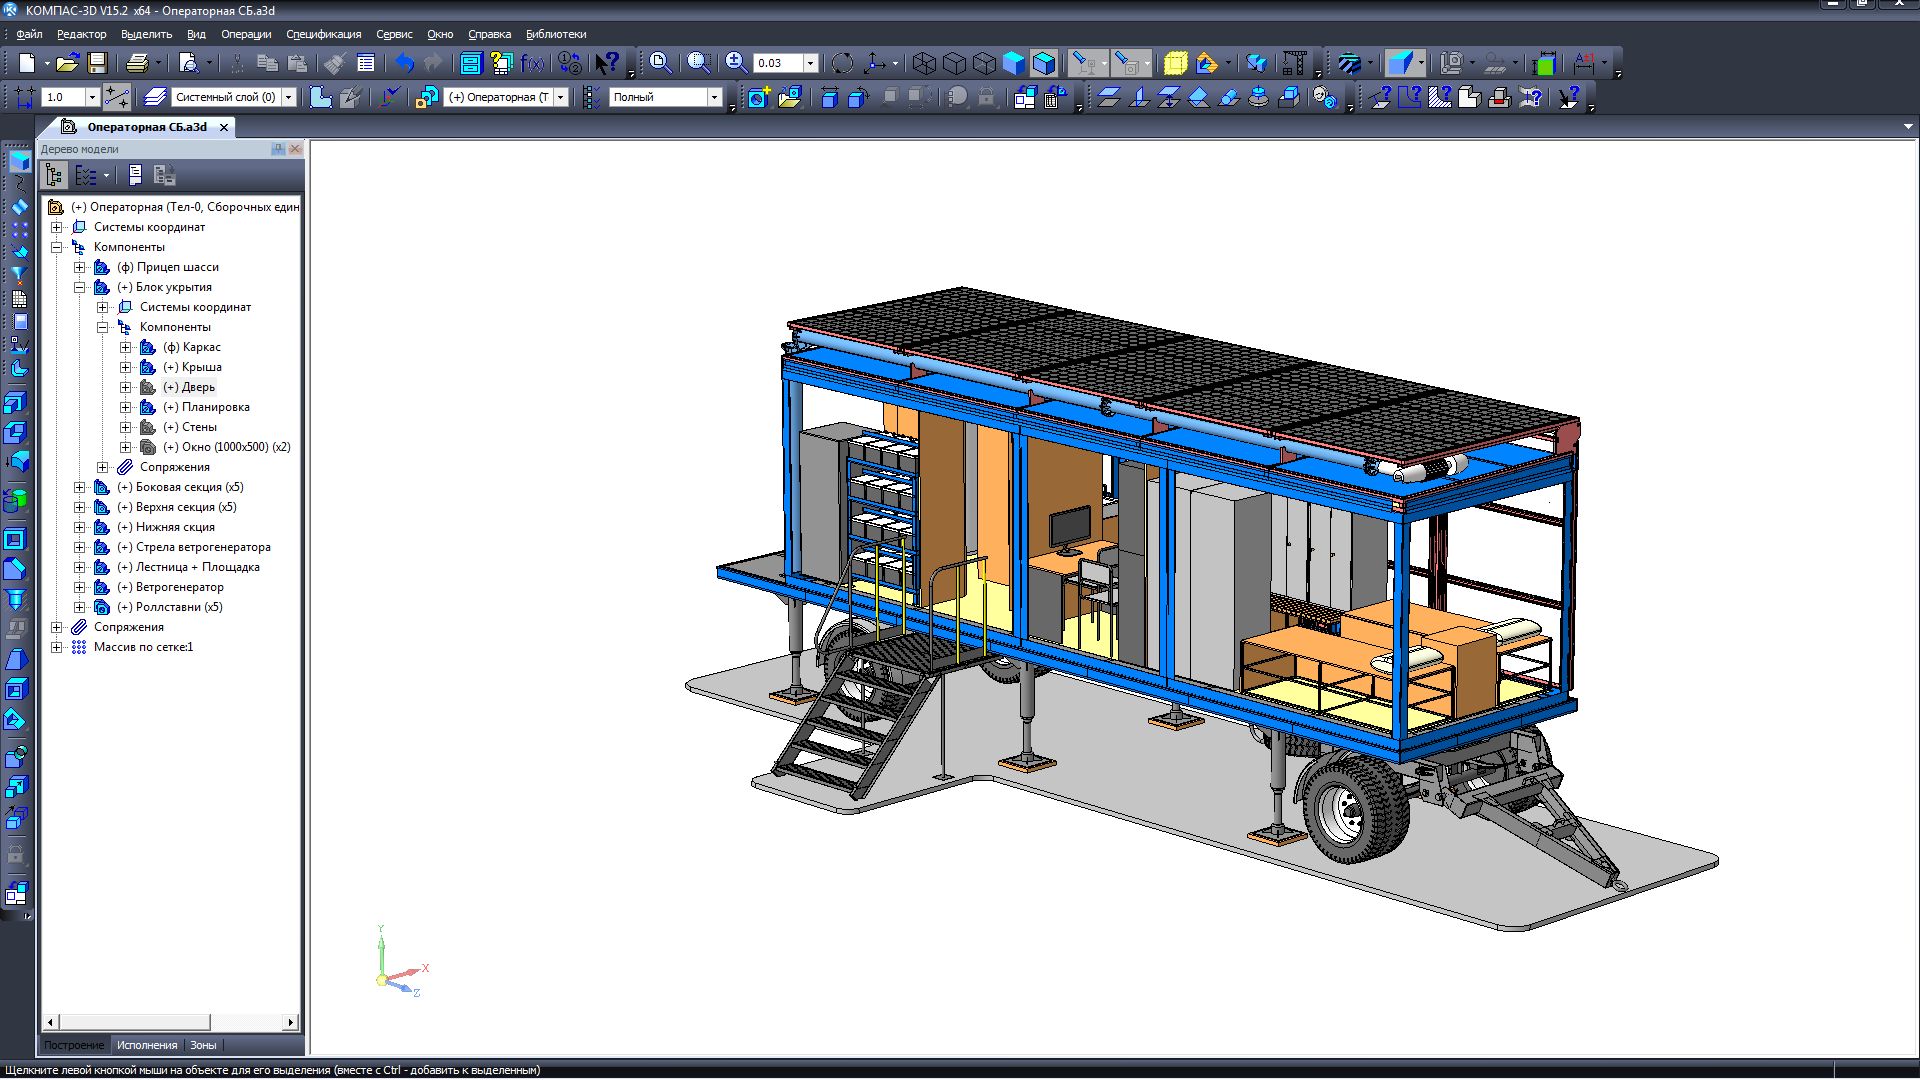Open the zoom scale 0.03 dropdown
This screenshot has height=1080, width=1920.
coord(810,63)
